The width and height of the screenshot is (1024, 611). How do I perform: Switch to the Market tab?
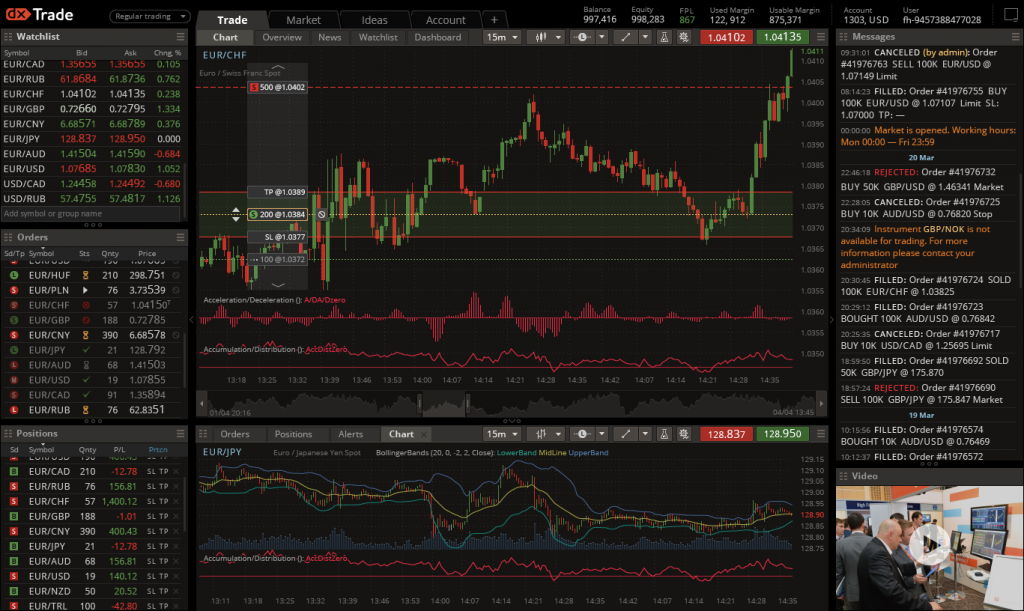click(x=303, y=18)
